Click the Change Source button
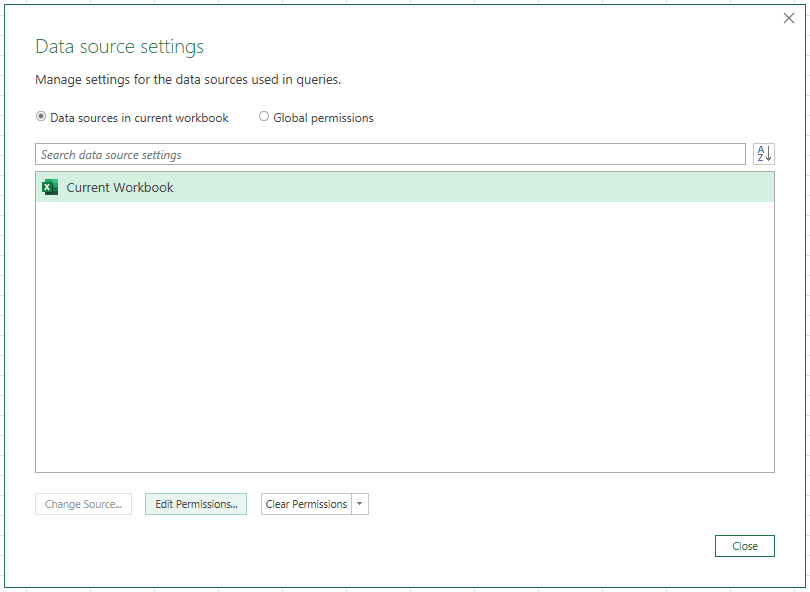 pyautogui.click(x=83, y=504)
